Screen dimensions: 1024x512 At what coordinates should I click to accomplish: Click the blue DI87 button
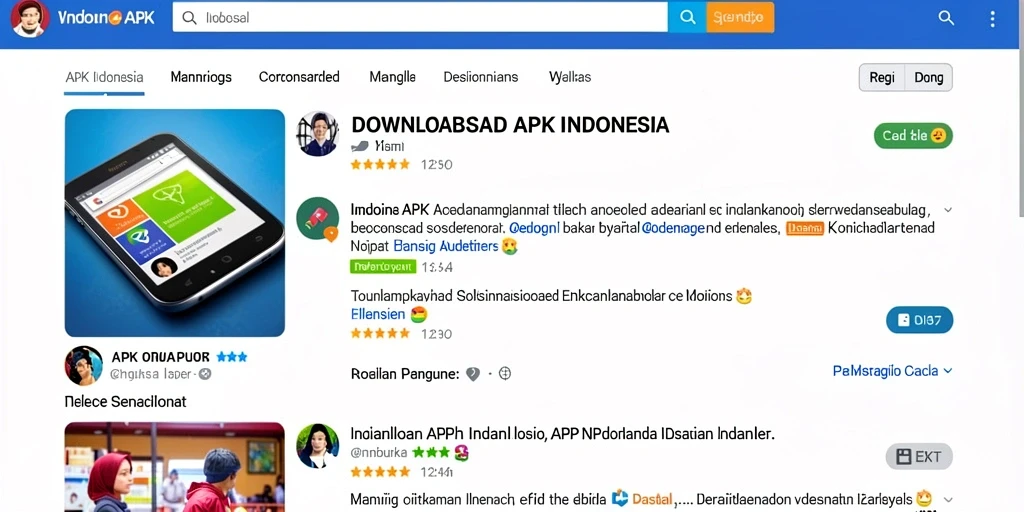[920, 320]
